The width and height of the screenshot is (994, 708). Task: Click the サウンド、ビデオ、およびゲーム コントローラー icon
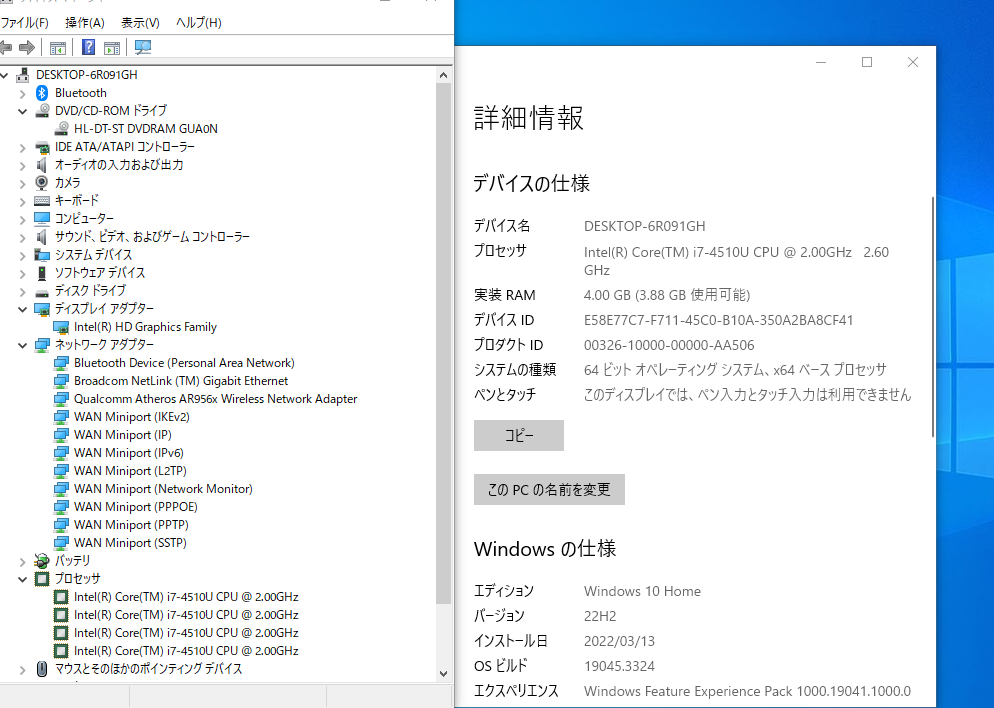coord(42,237)
